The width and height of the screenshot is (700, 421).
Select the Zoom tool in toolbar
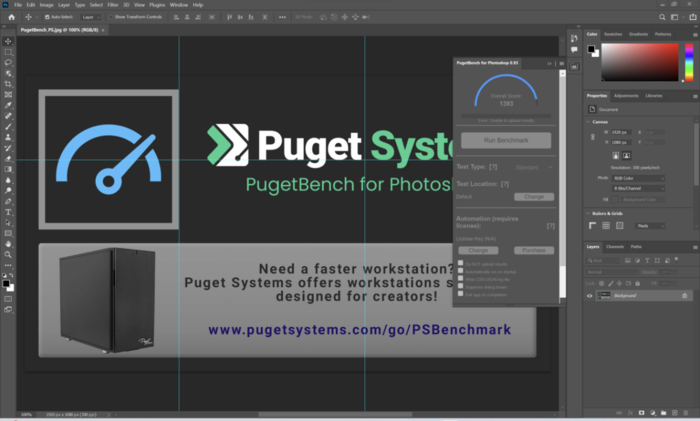coord(8,254)
